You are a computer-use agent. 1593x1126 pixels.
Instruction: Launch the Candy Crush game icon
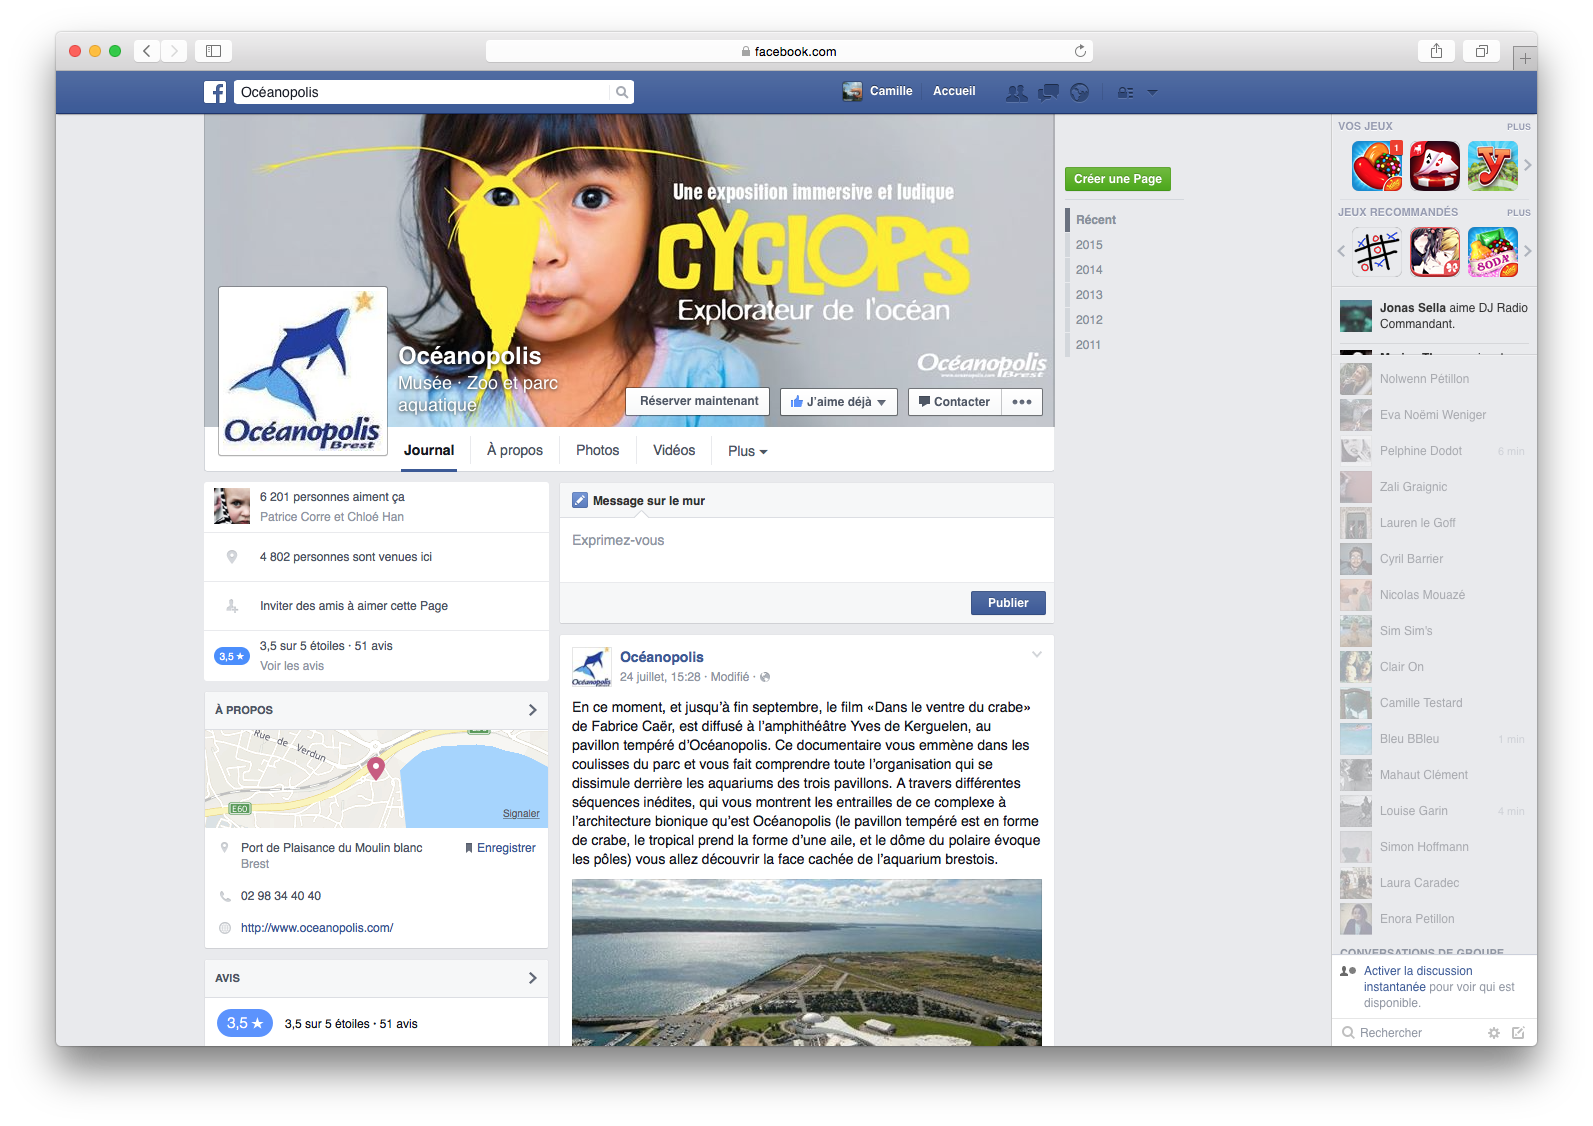(1377, 166)
